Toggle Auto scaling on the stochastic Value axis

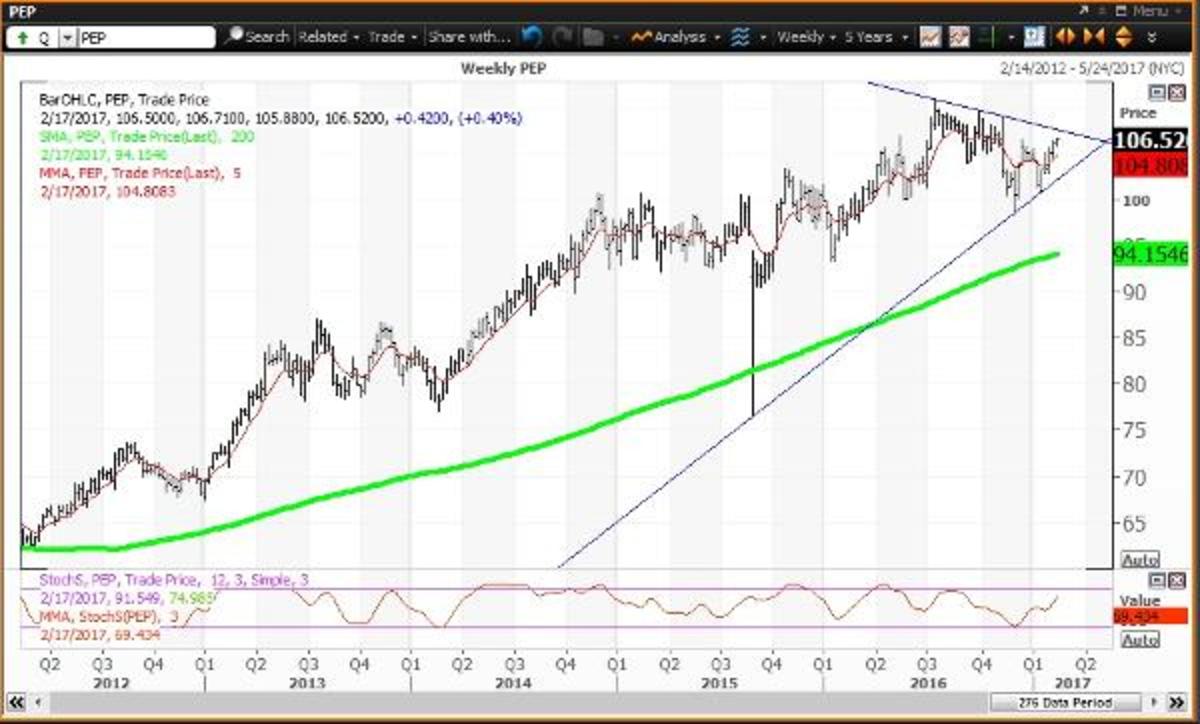pos(1140,640)
